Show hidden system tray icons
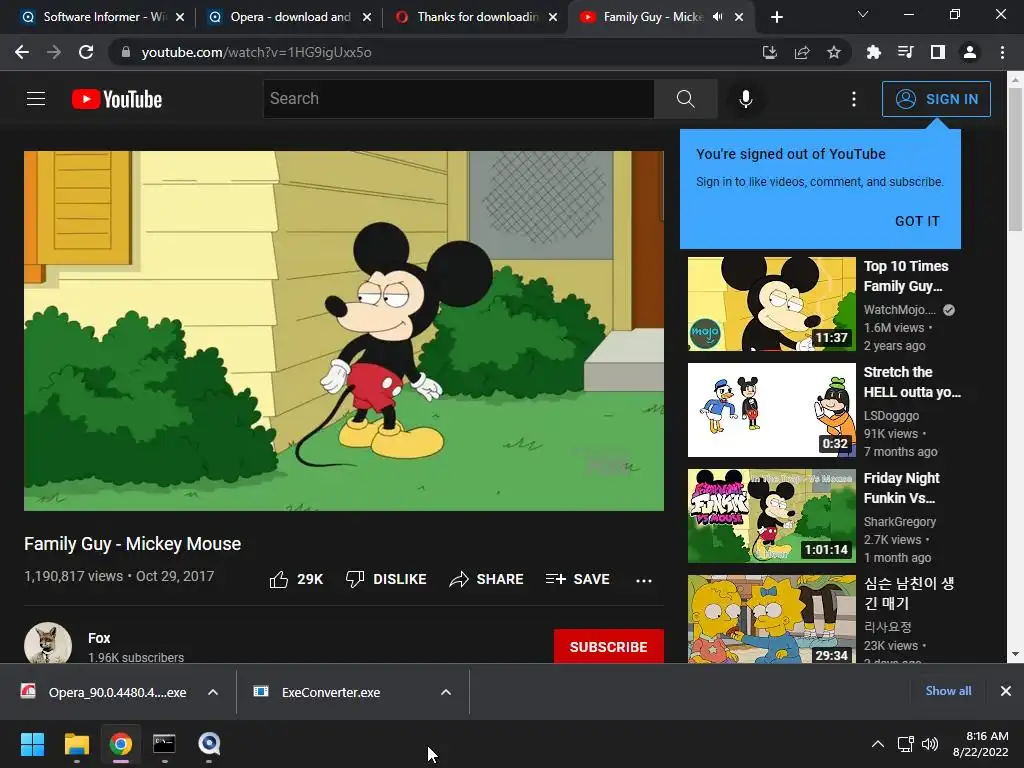The width and height of the screenshot is (1024, 768). [878, 744]
